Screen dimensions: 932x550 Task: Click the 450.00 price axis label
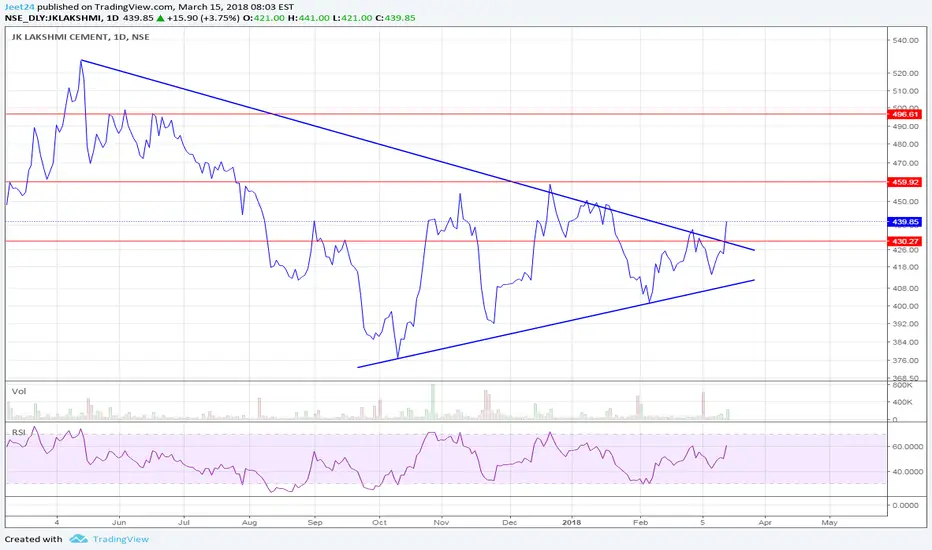tap(906, 201)
